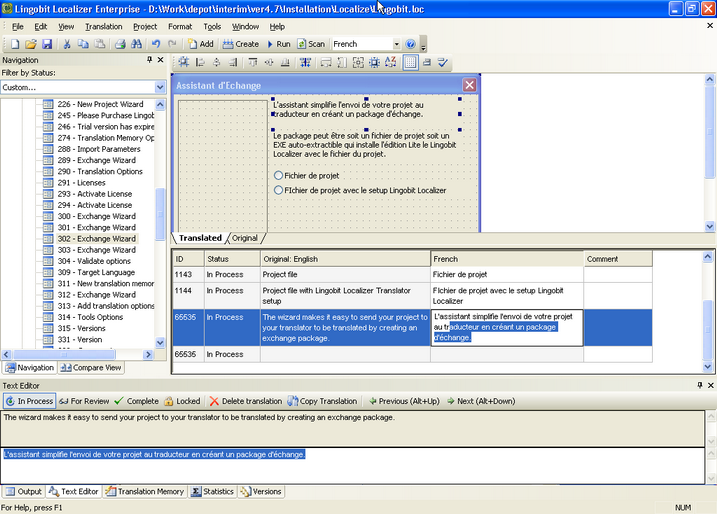Expand the Filter by Status Custom dropdown
The width and height of the screenshot is (717, 514).
(x=160, y=87)
